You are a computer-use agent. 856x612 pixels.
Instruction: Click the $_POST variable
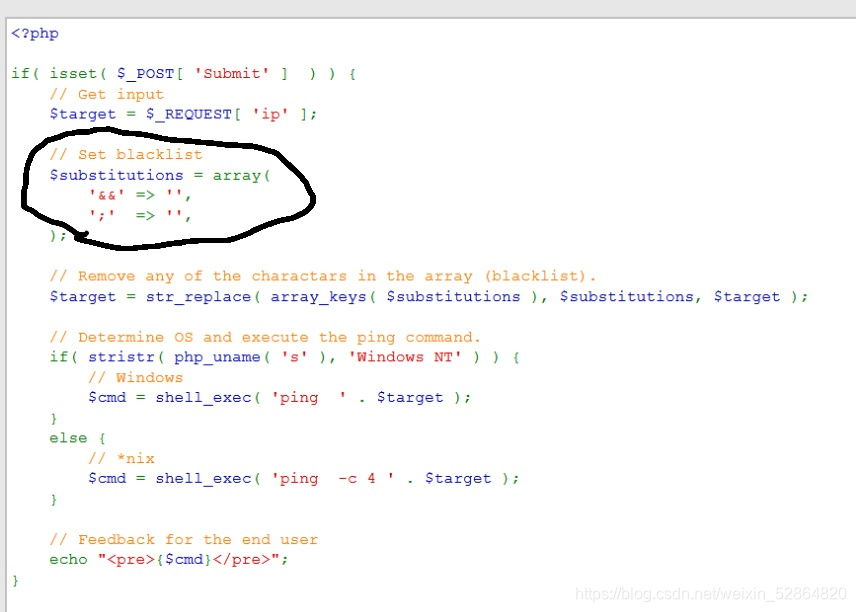tap(144, 73)
